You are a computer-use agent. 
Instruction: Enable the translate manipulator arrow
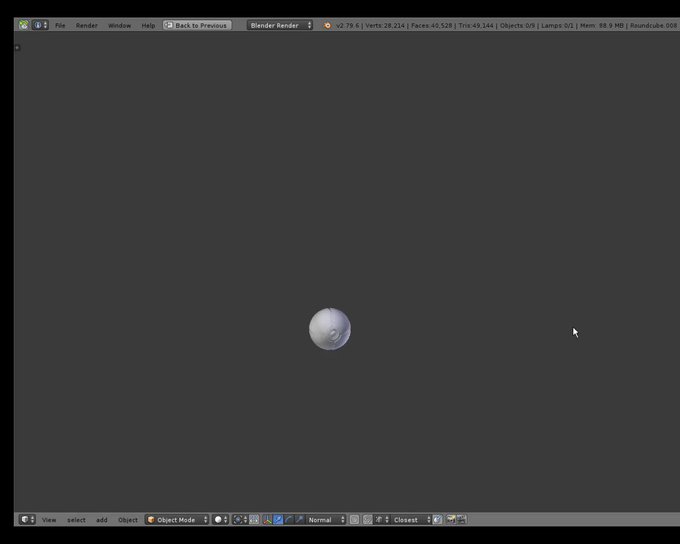278,520
